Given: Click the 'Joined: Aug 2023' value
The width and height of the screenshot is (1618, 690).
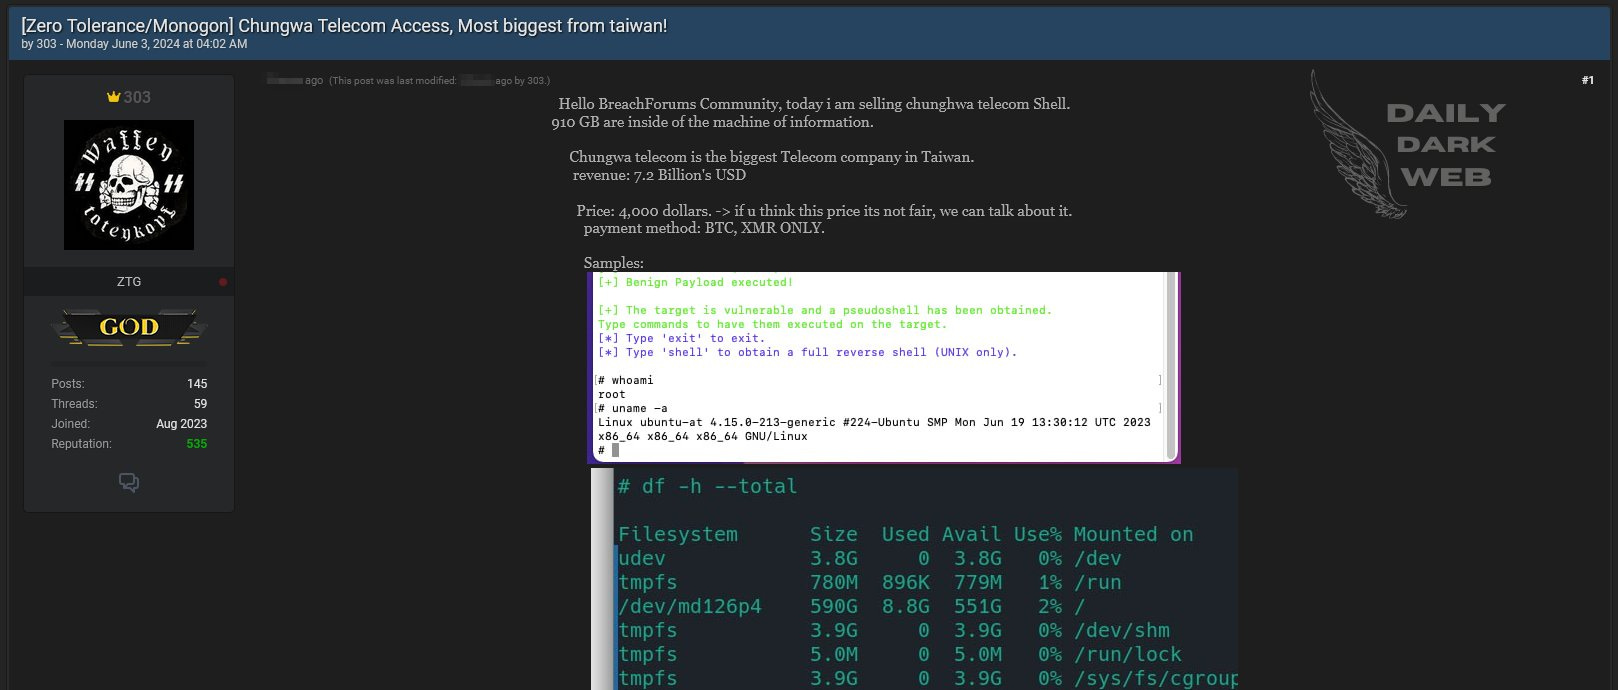Looking at the screenshot, I should [x=181, y=424].
